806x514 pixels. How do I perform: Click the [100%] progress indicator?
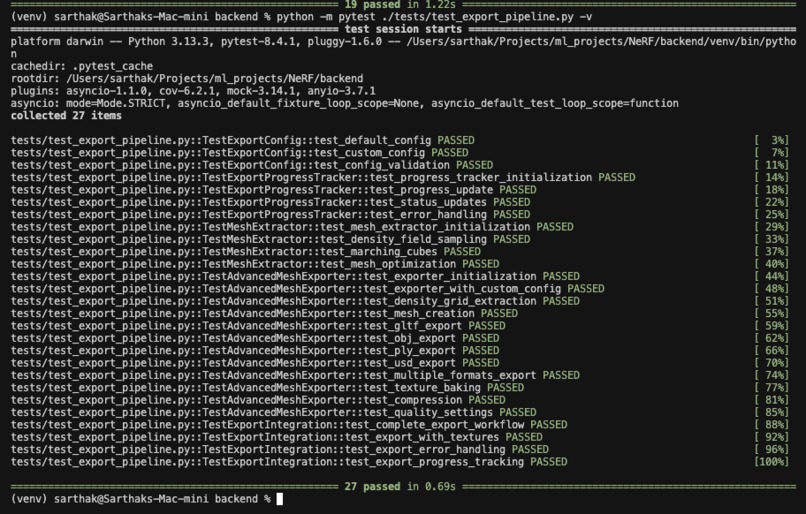[771, 461]
